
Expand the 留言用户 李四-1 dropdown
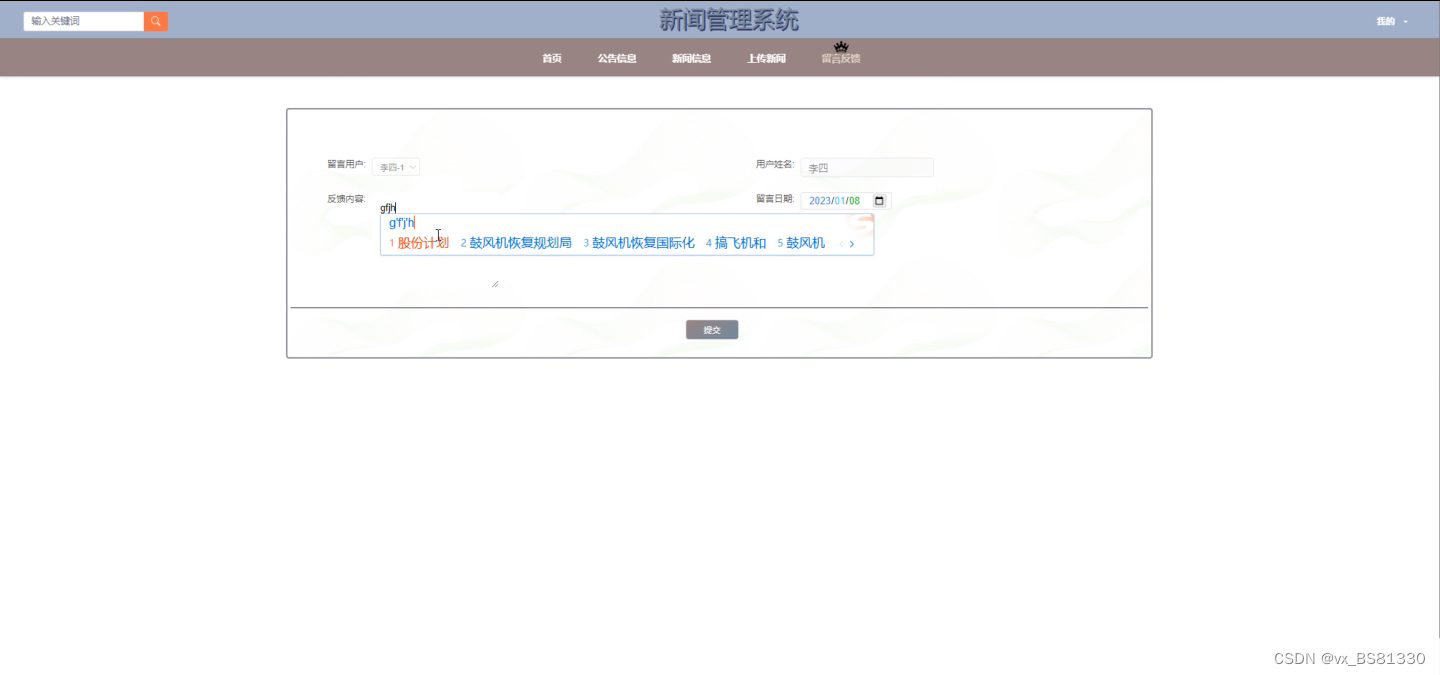point(396,167)
